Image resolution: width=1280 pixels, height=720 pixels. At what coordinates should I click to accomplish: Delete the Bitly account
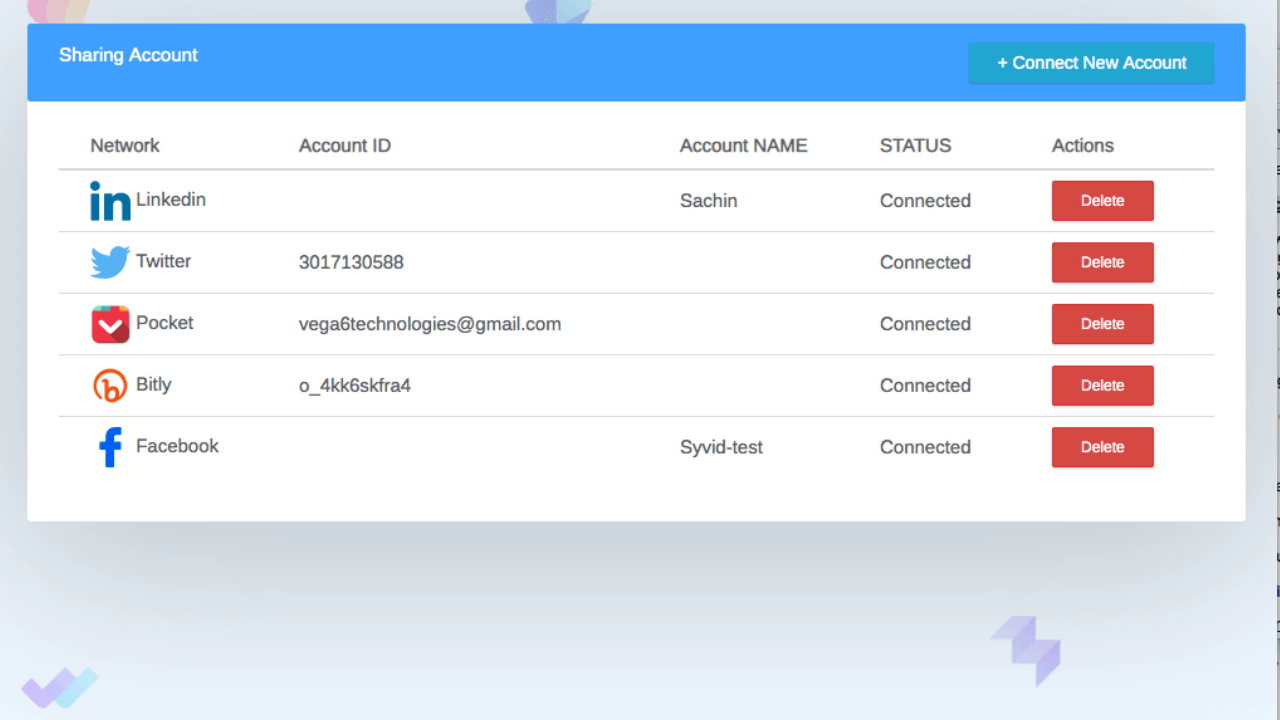1102,386
